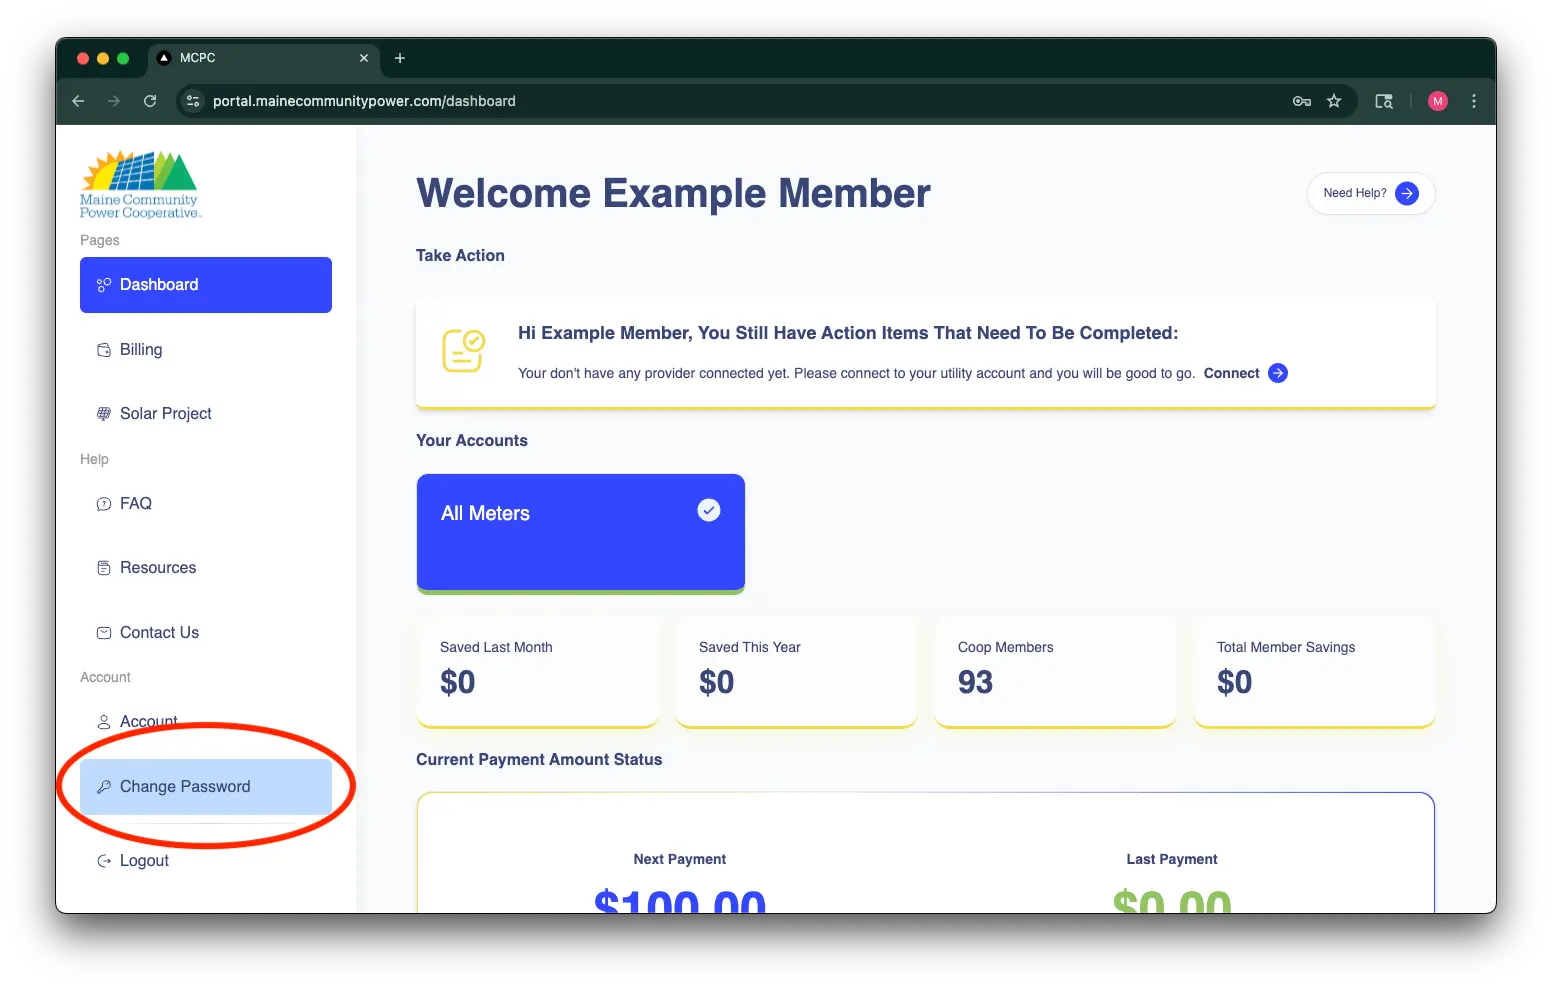The height and width of the screenshot is (987, 1552).
Task: Click the Change Password key icon
Action: (x=104, y=787)
